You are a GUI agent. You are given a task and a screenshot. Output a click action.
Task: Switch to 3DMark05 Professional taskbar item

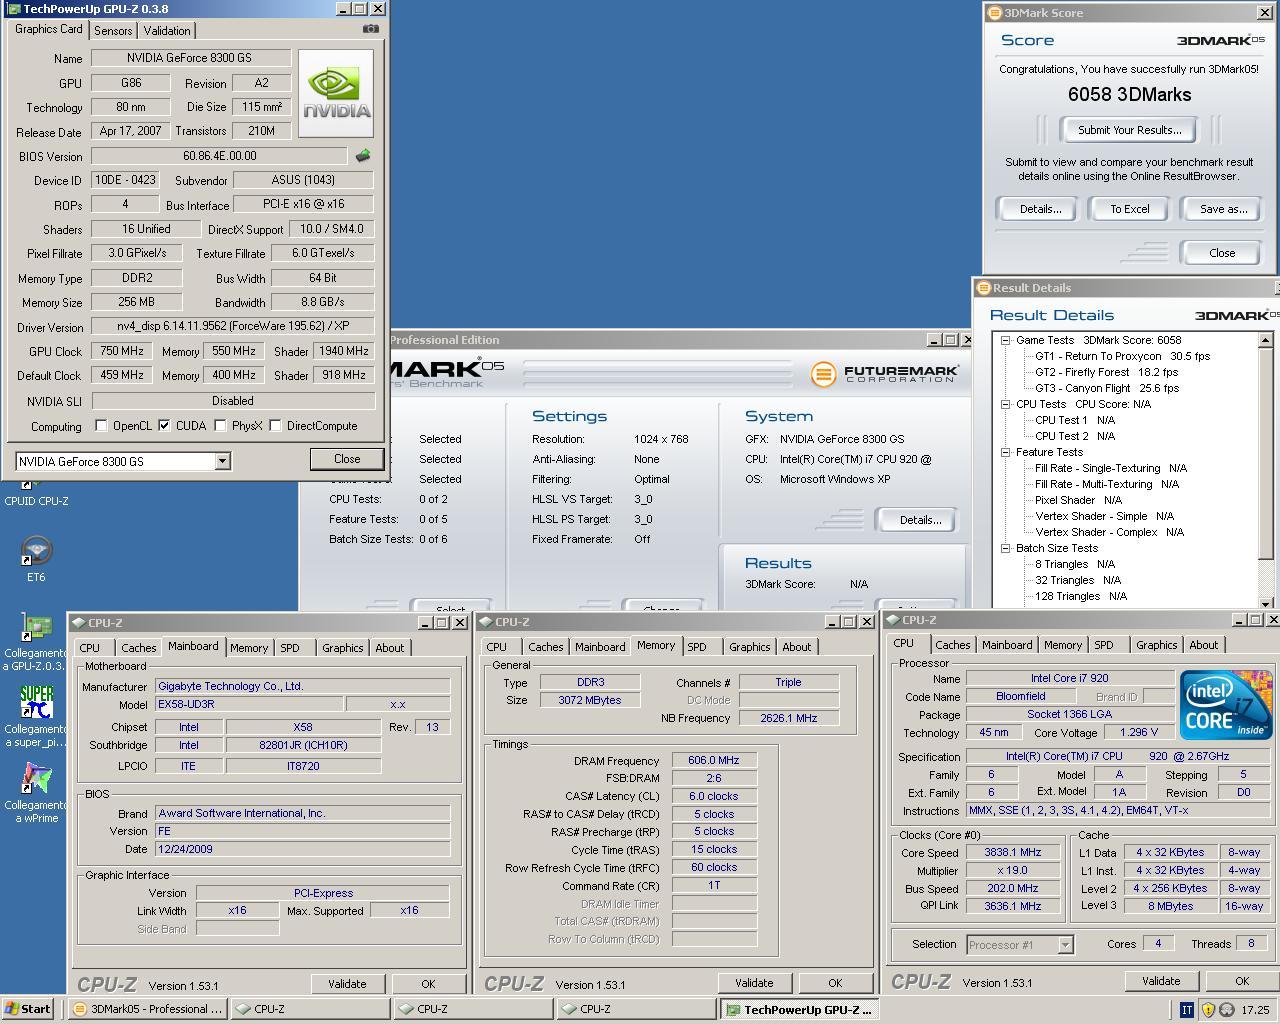point(149,1009)
